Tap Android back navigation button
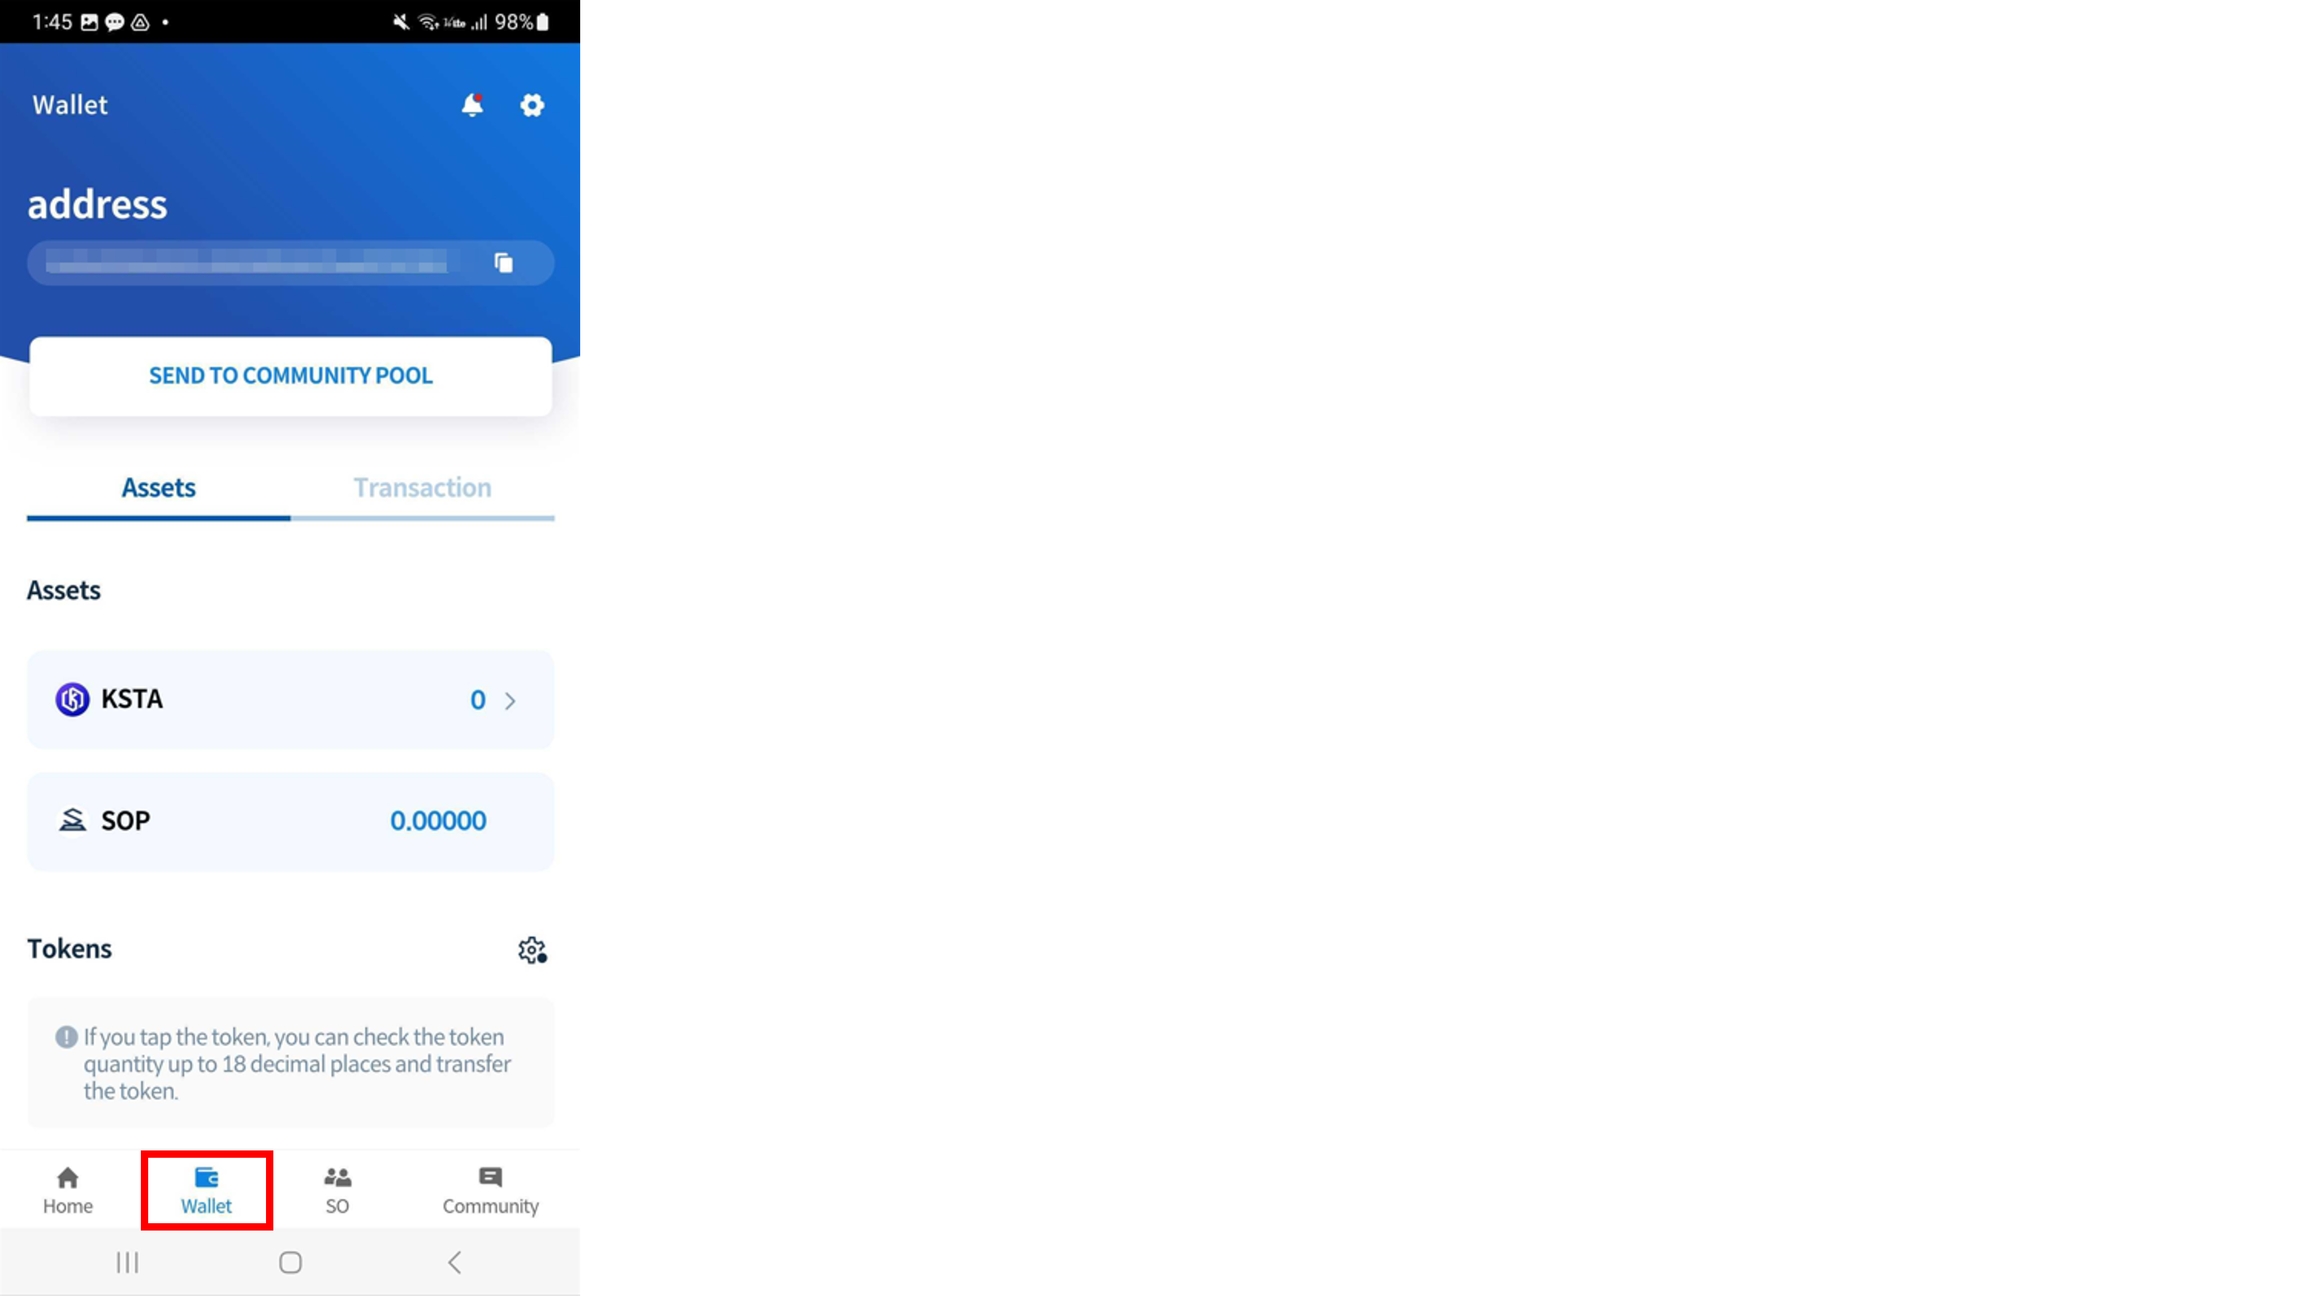 (x=455, y=1262)
